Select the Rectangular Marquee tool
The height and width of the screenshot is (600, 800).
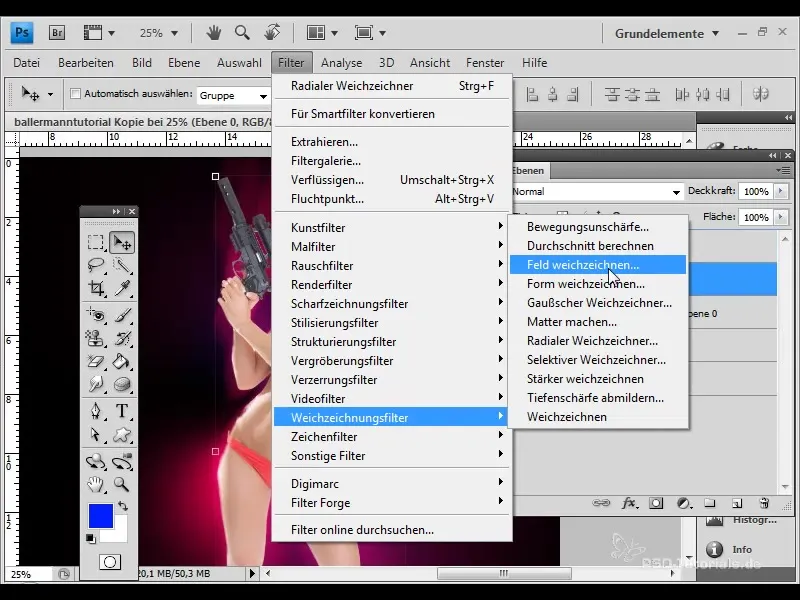(96, 242)
